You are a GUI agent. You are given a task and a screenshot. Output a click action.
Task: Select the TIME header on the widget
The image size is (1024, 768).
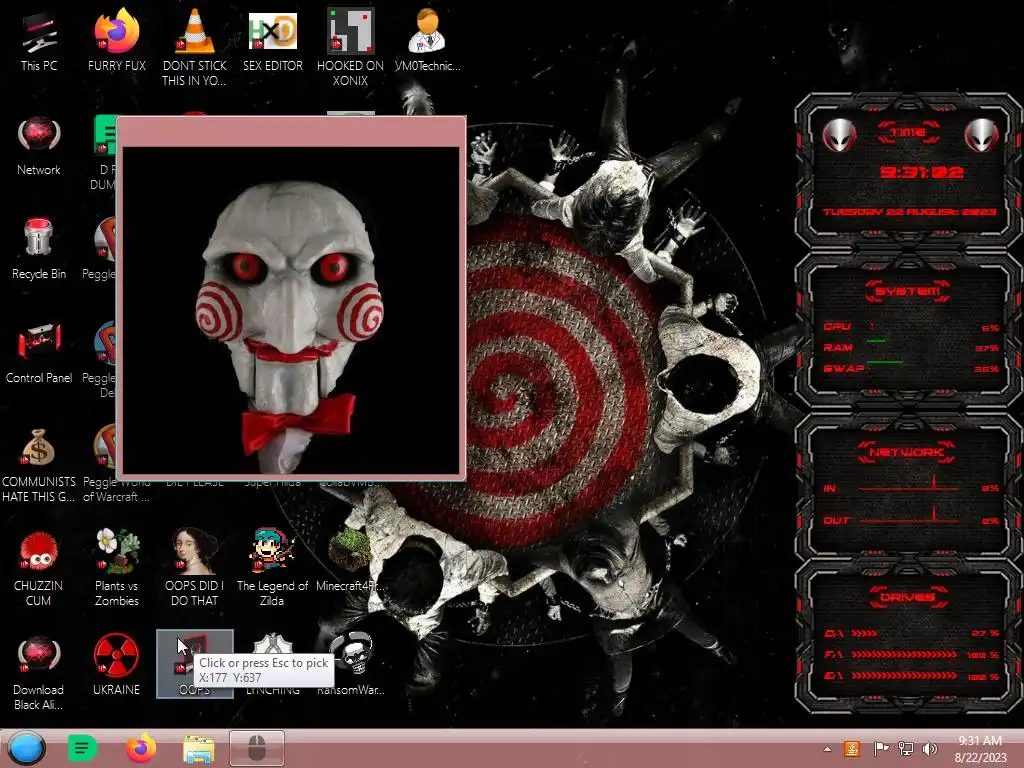[x=908, y=133]
